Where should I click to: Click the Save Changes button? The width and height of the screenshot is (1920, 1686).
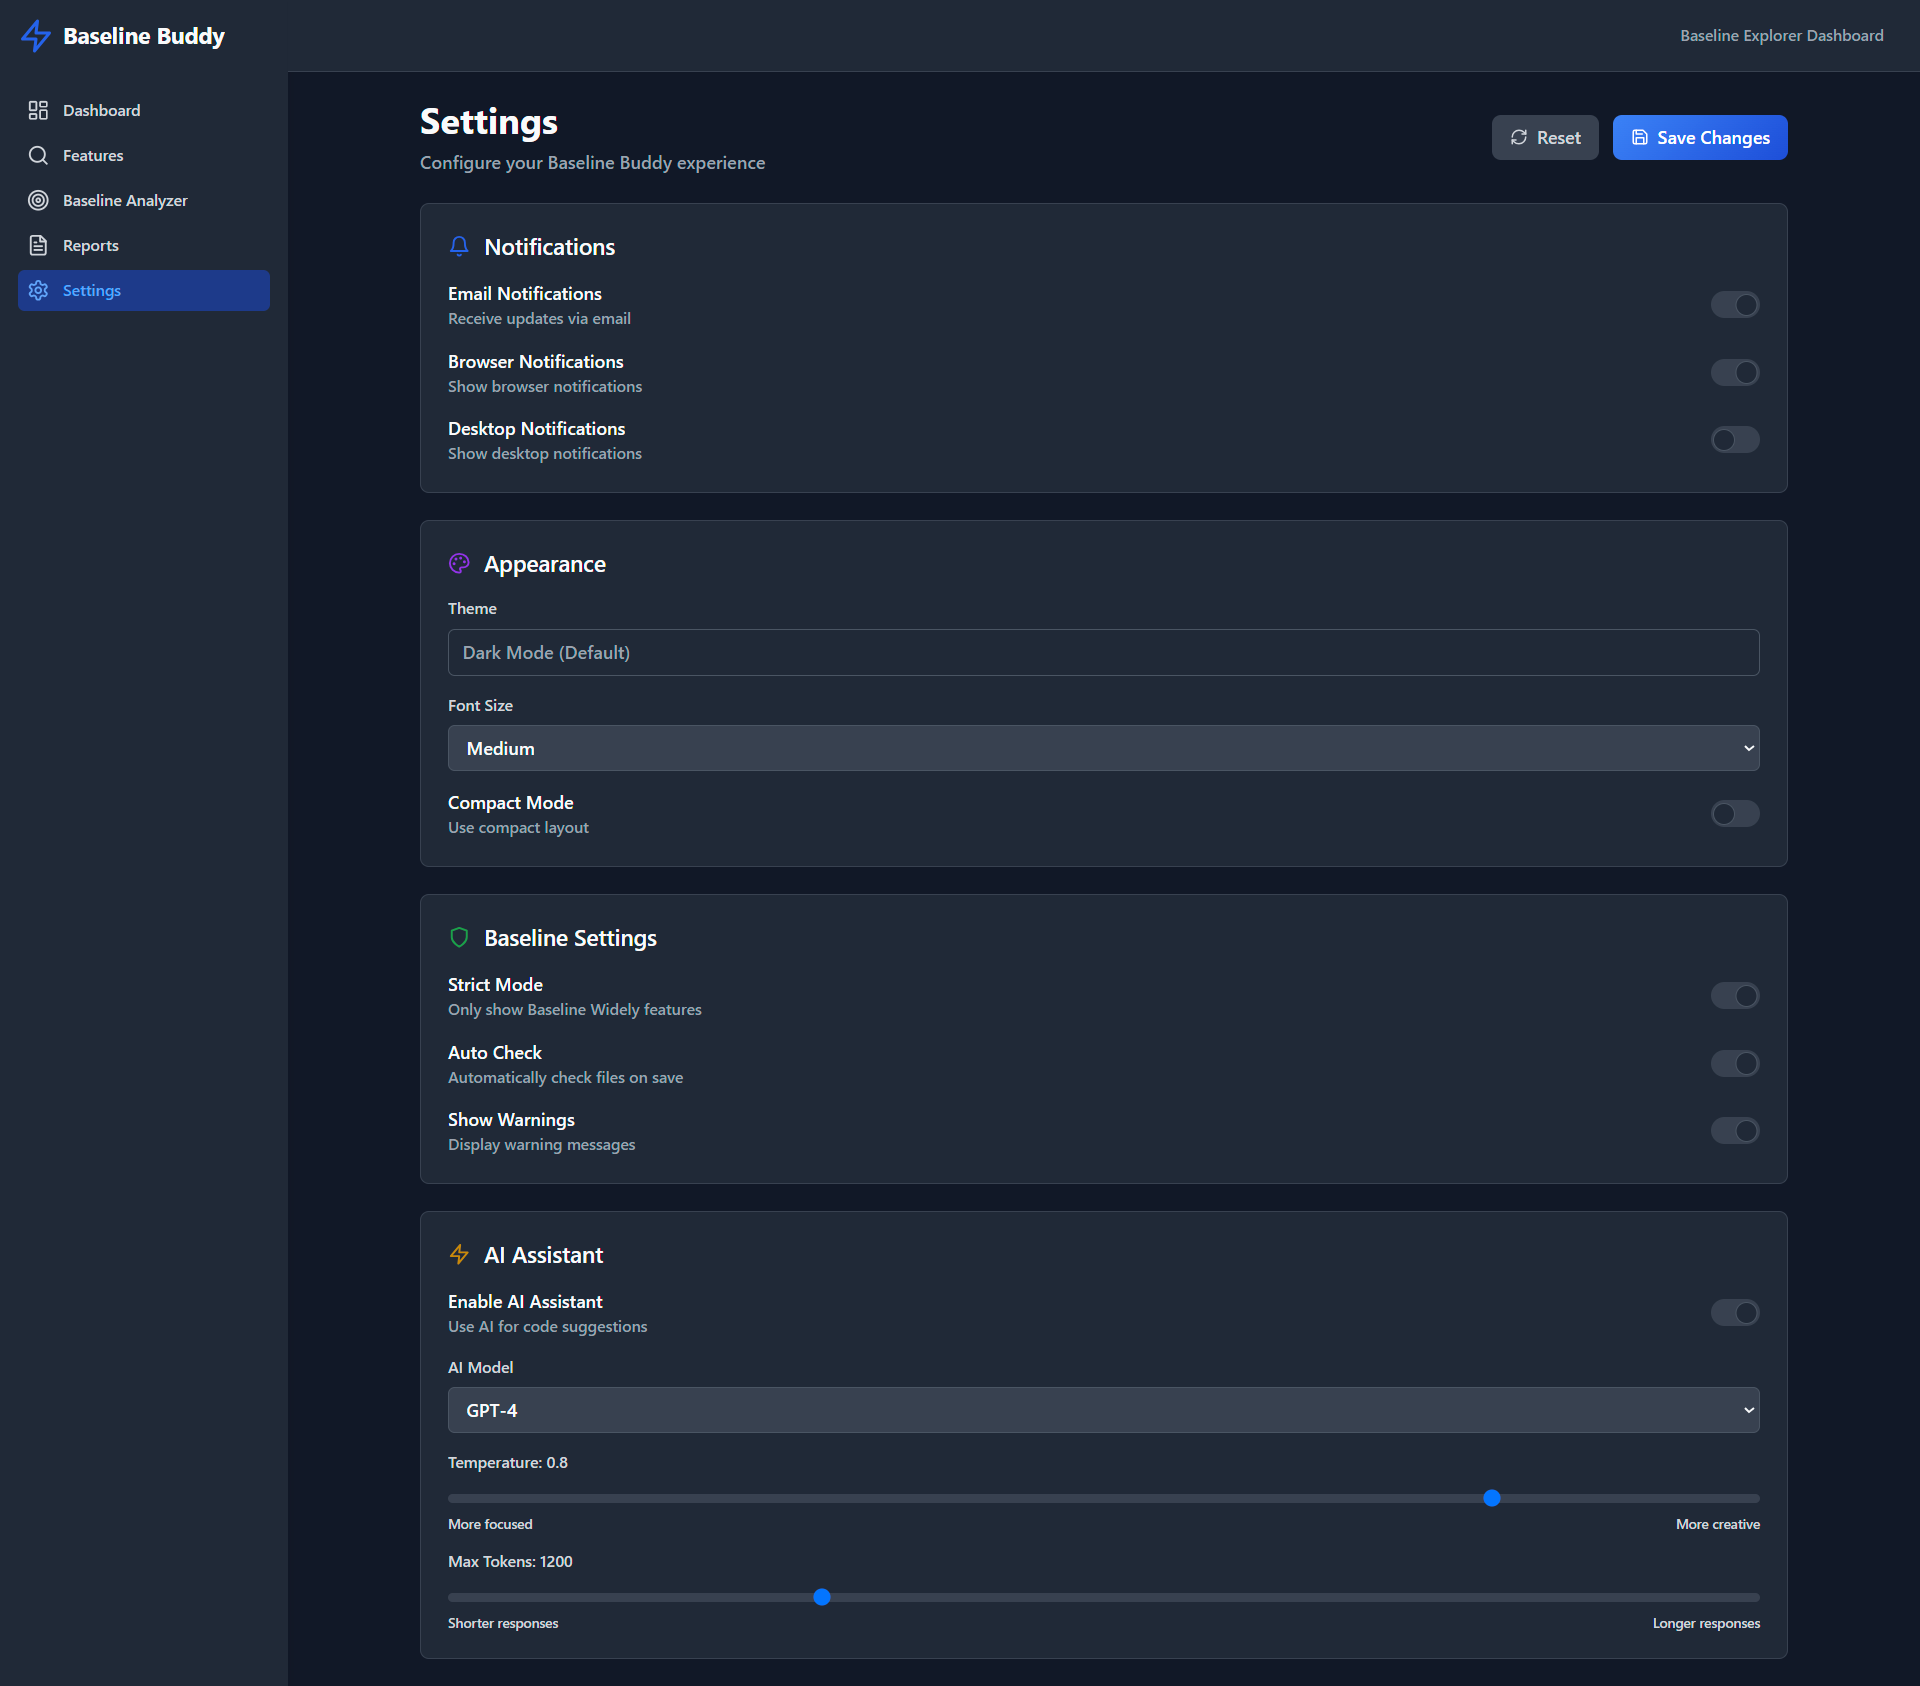click(1699, 137)
